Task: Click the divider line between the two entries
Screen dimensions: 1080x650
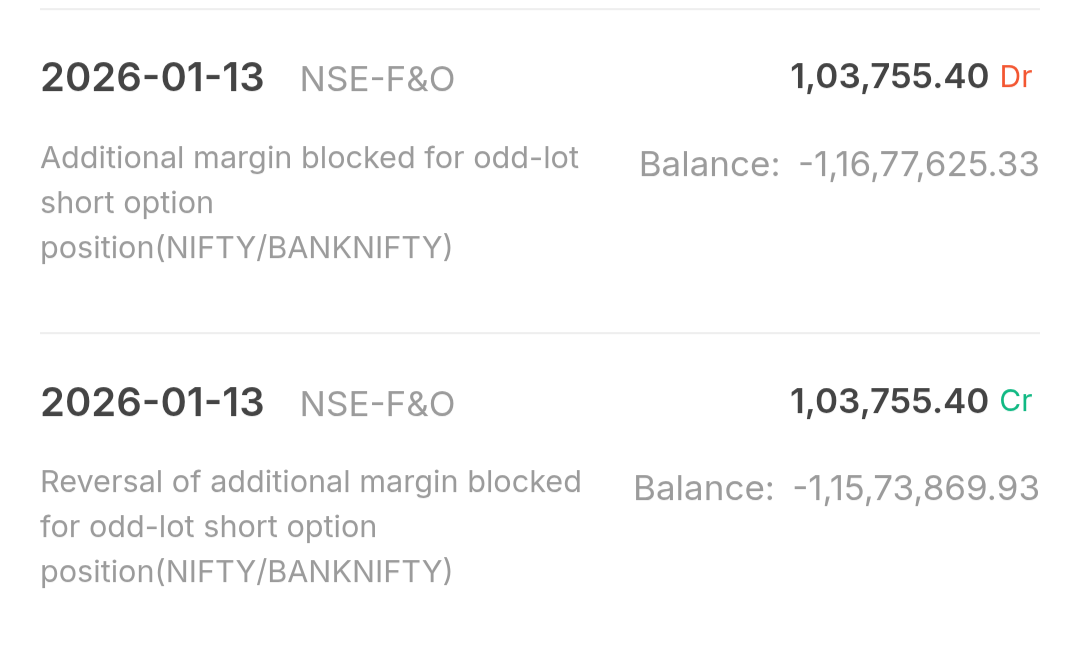Action: point(540,333)
